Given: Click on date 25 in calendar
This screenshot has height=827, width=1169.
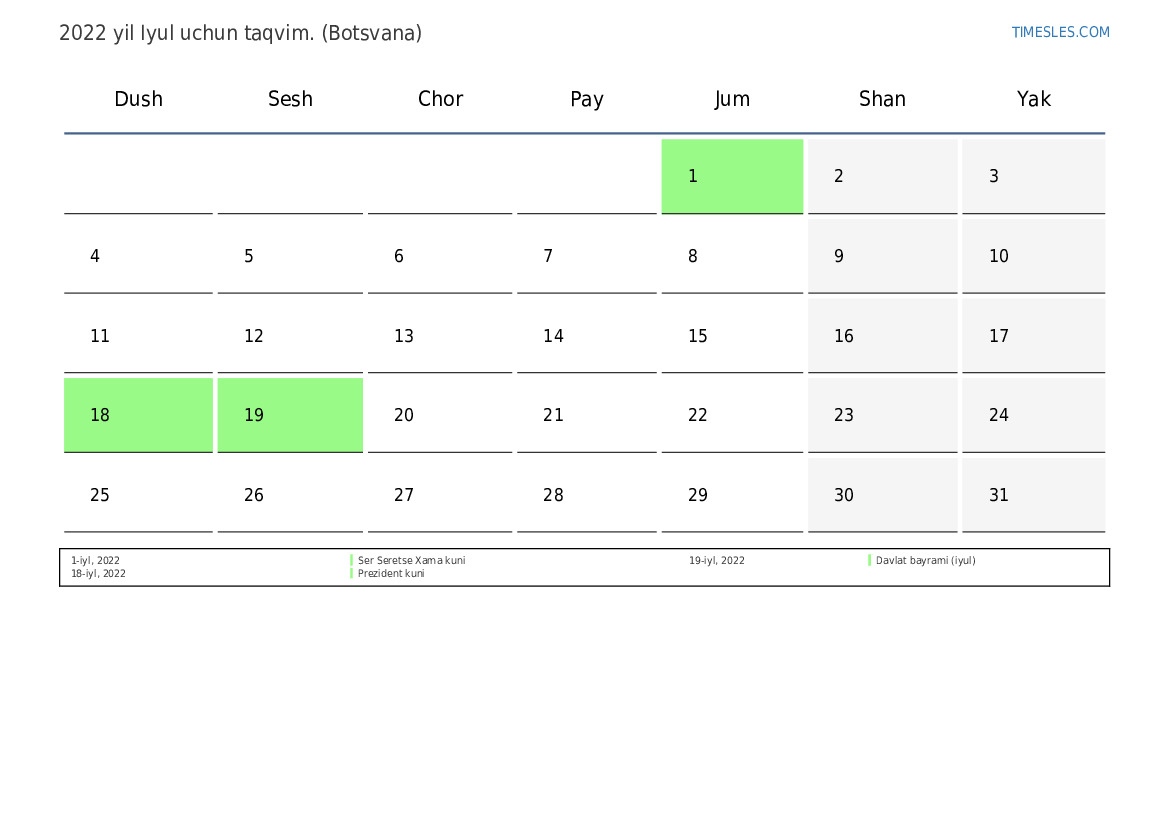Looking at the screenshot, I should click(x=138, y=495).
